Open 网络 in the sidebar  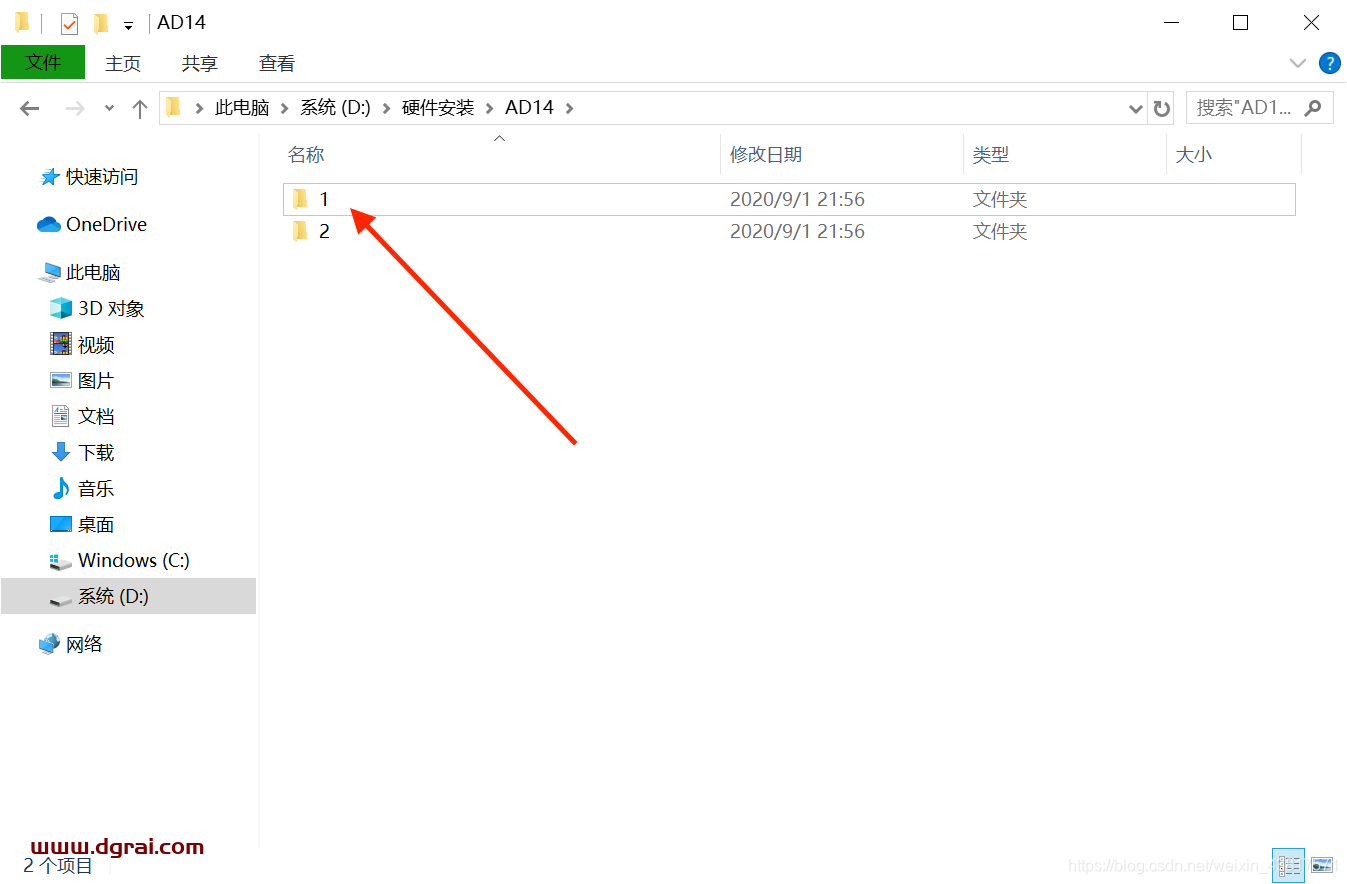(x=84, y=644)
